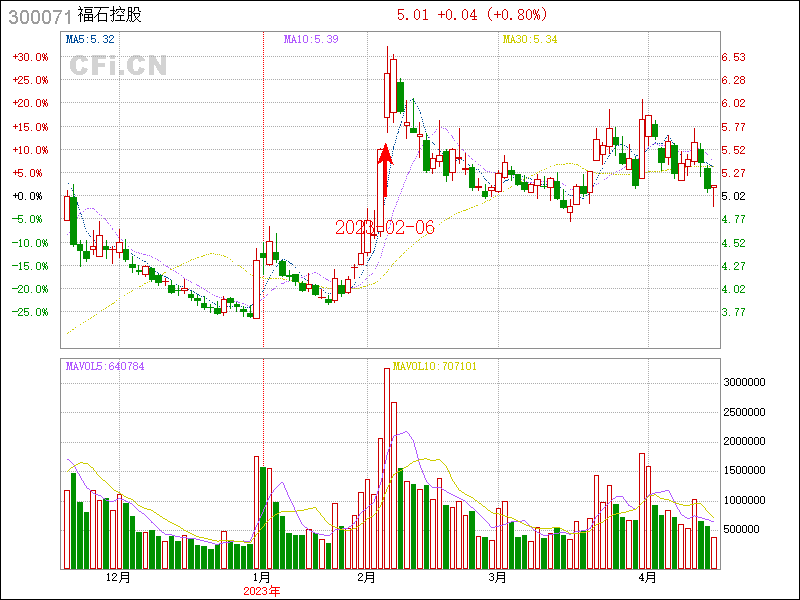Viewport: 800px width, 600px height.
Task: Click the CFi.CN watermark logo
Action: point(118,66)
